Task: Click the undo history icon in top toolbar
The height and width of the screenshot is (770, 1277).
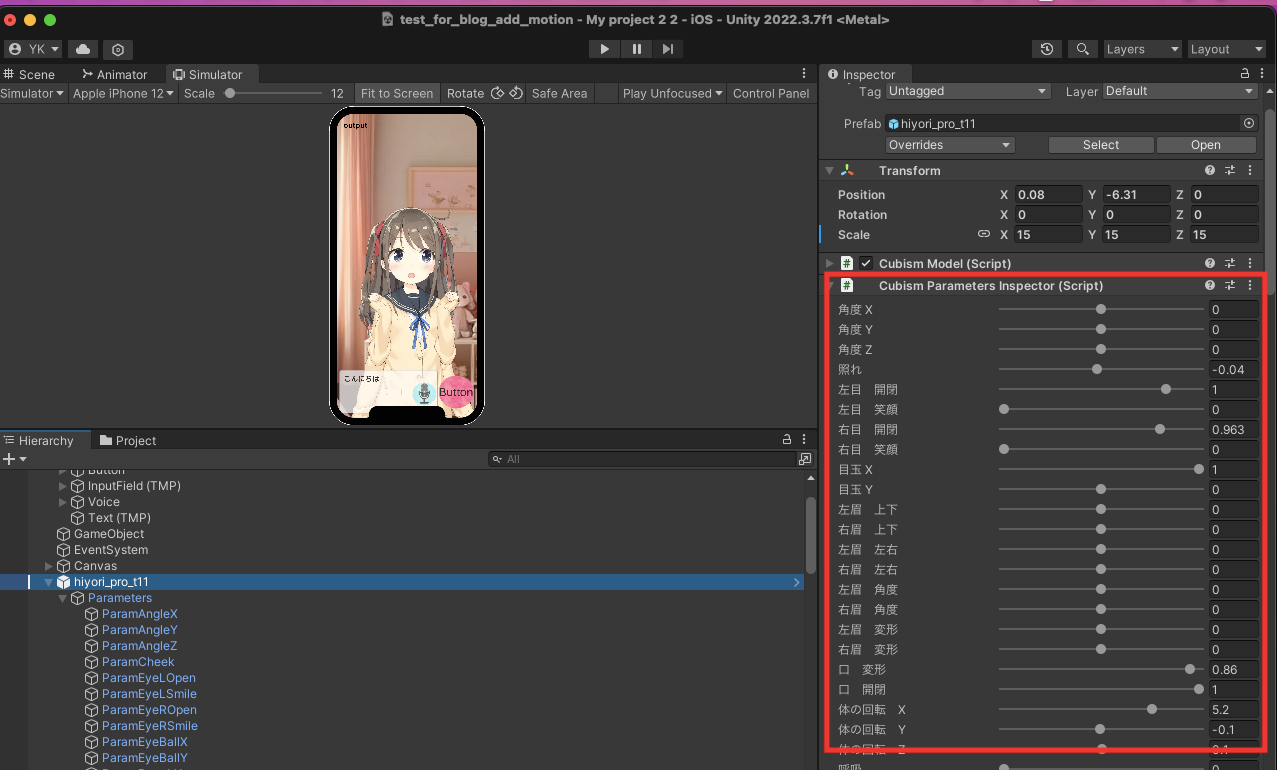Action: tap(1046, 48)
